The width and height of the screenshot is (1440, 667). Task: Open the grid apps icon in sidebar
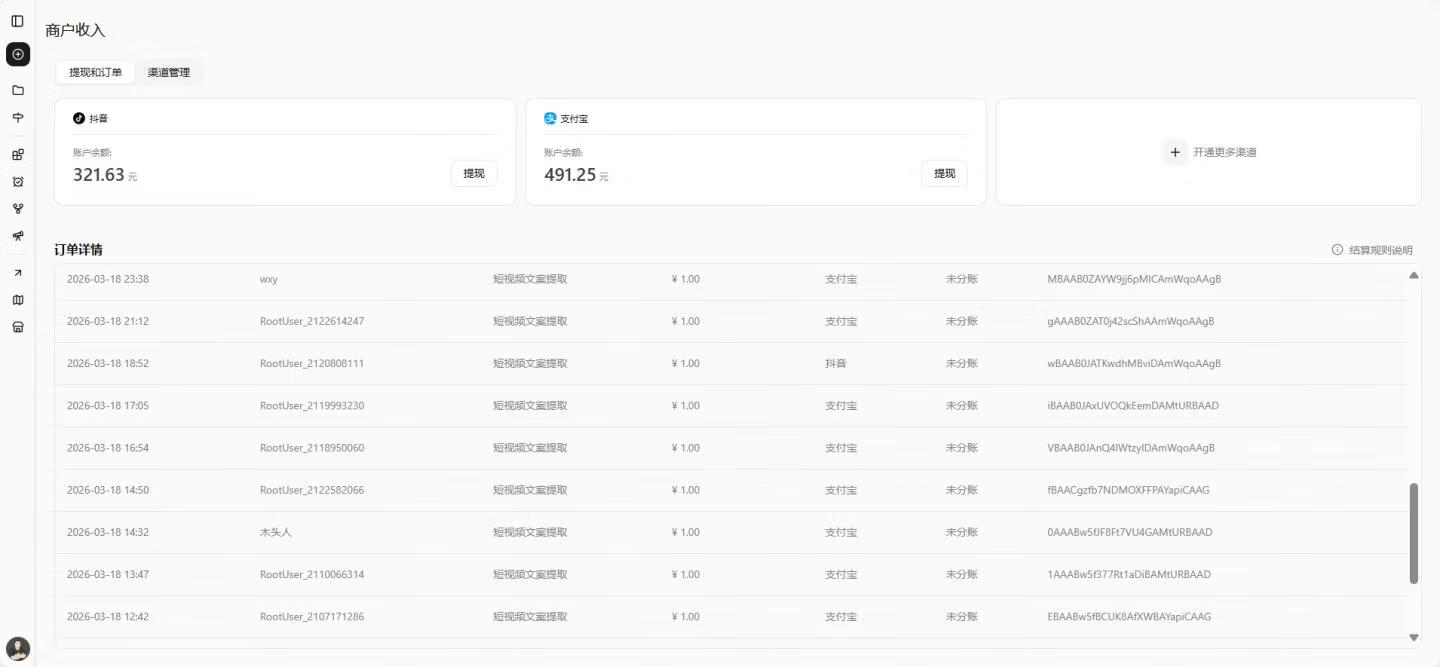click(x=17, y=155)
